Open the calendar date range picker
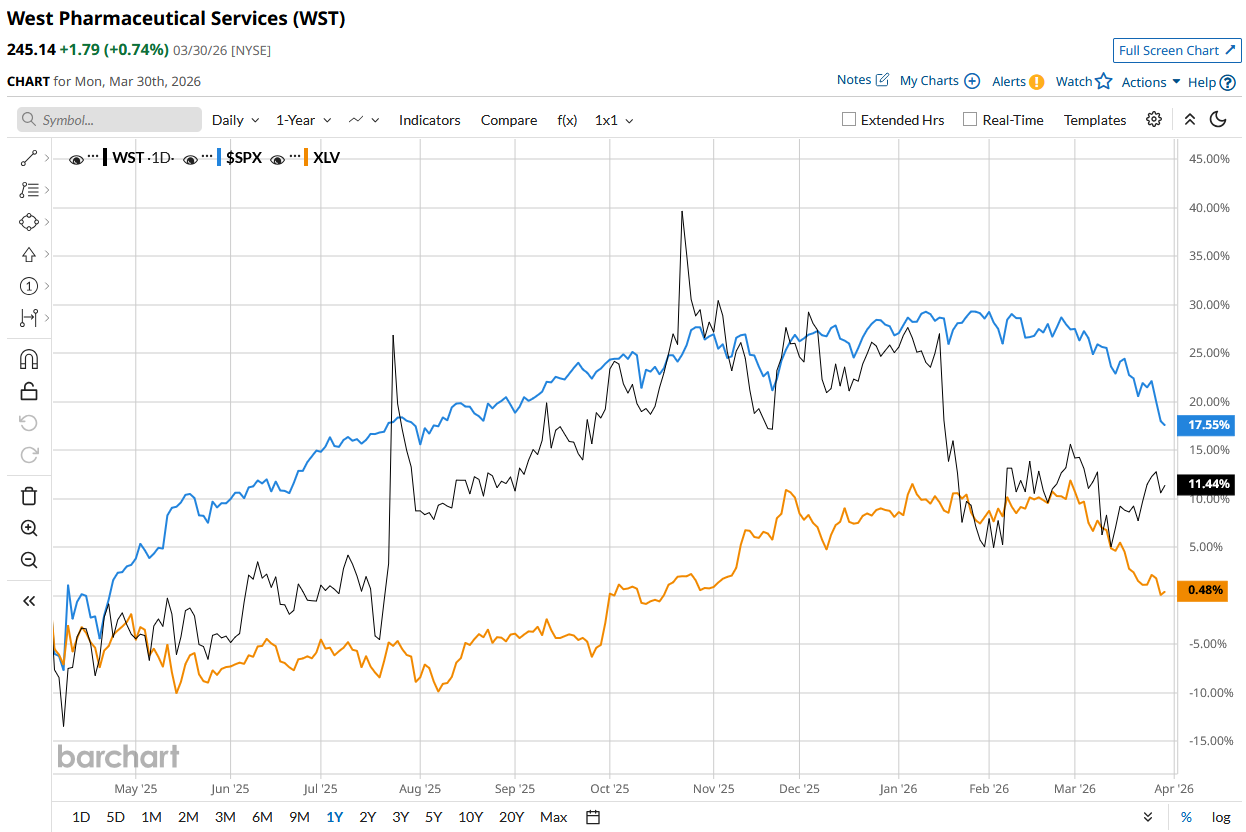 click(x=593, y=817)
